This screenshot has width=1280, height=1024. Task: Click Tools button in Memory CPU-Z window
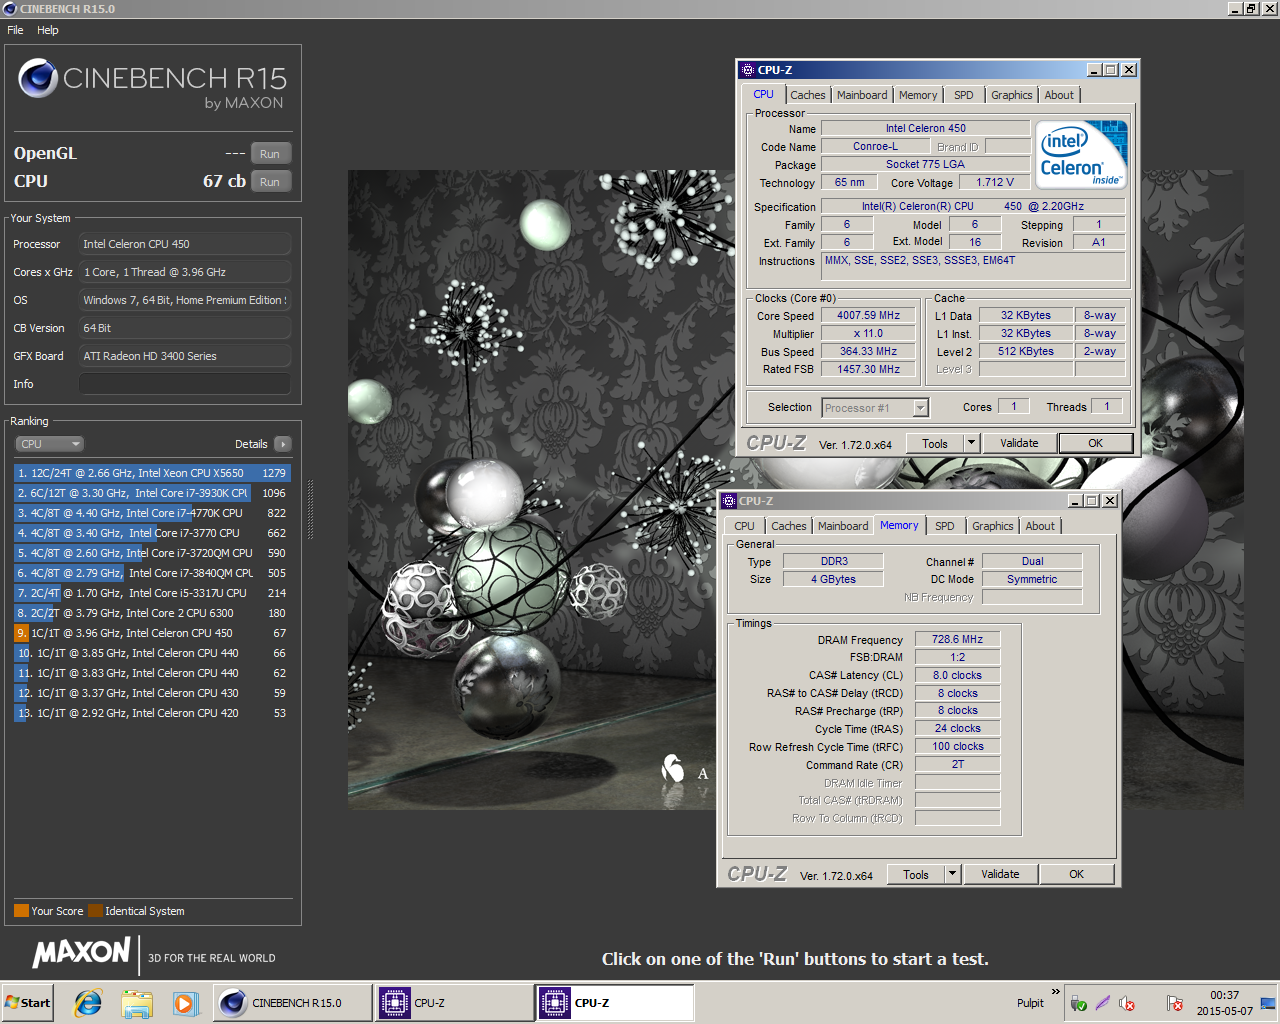(x=916, y=874)
